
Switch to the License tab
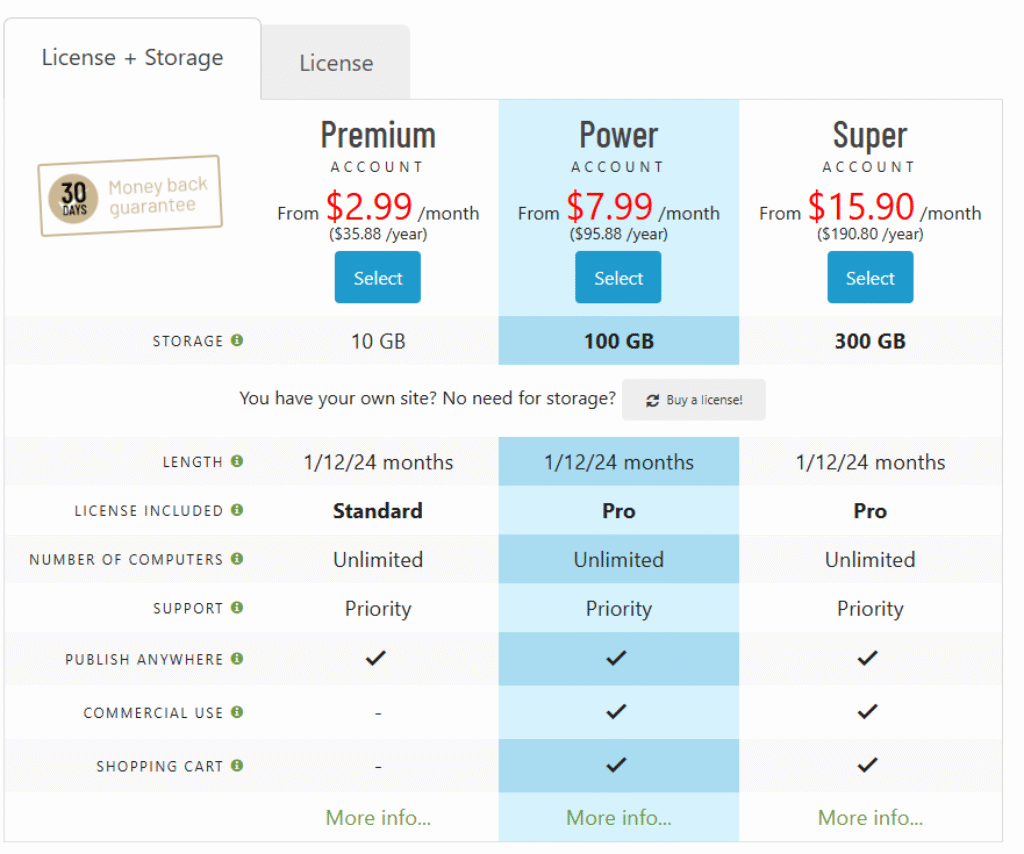click(336, 63)
